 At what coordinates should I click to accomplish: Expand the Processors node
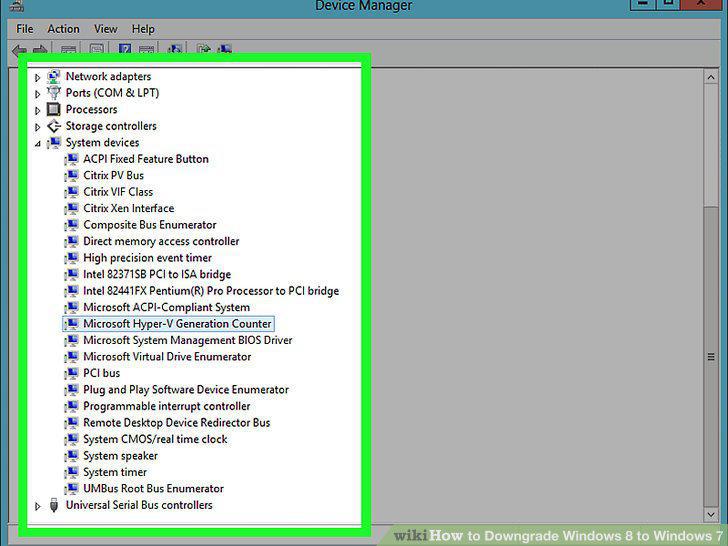point(38,110)
